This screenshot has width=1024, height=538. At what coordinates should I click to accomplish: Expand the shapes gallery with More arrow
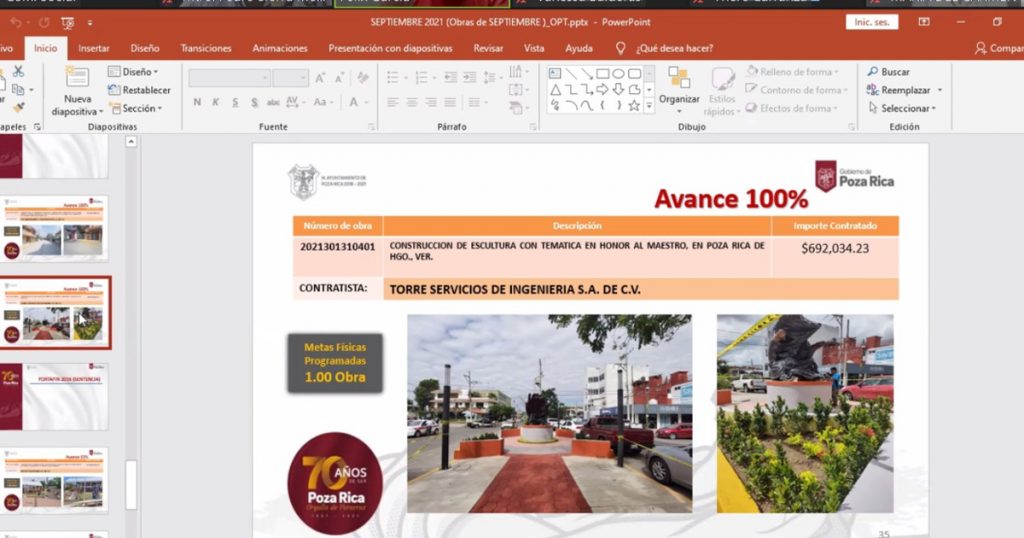click(x=649, y=105)
